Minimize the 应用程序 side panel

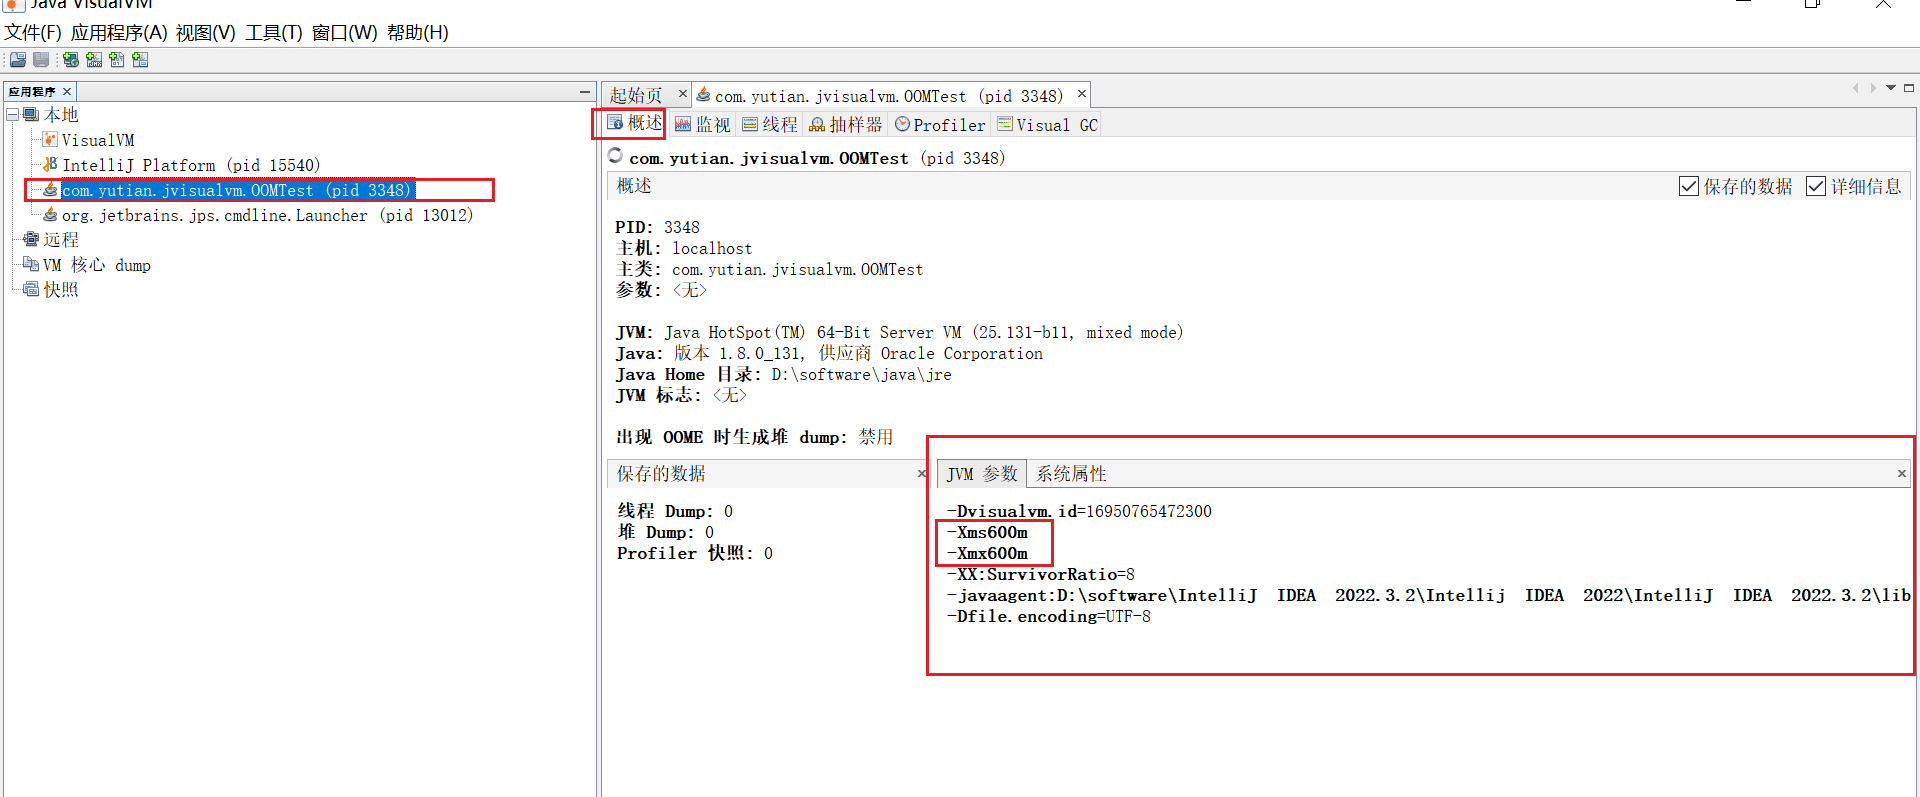tap(585, 92)
